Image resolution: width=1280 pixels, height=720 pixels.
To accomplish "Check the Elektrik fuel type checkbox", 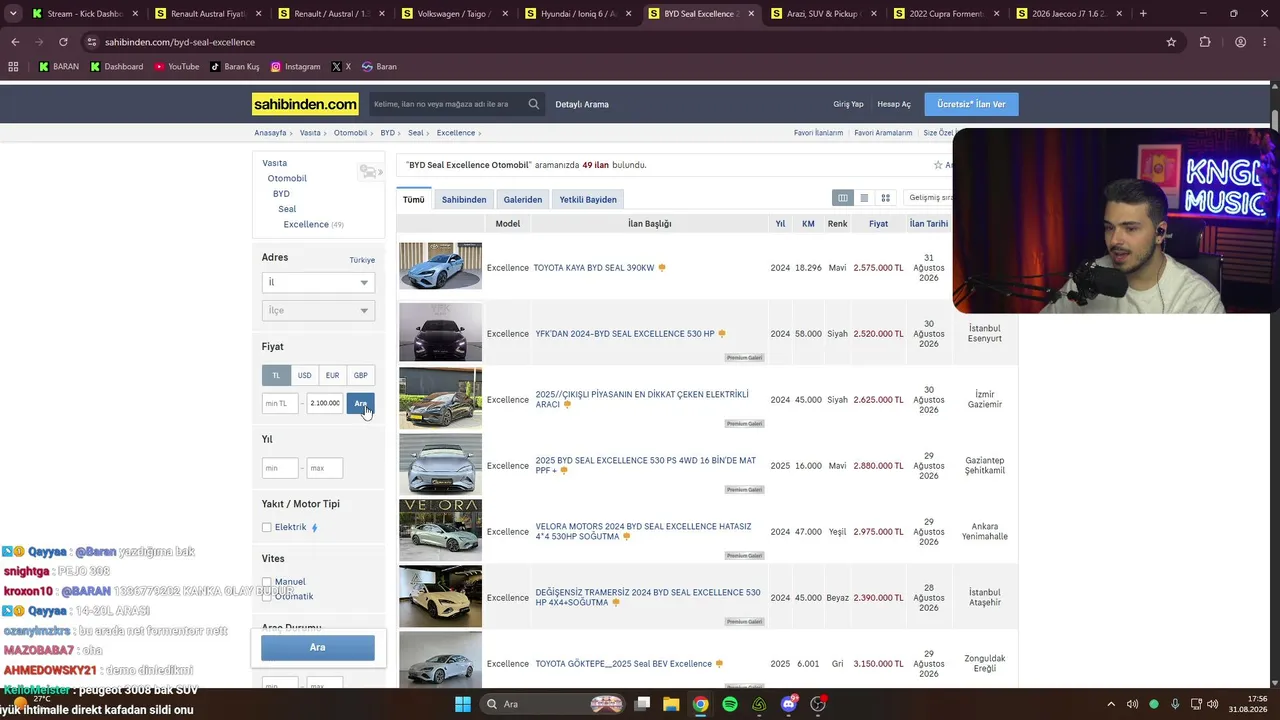I will click(267, 527).
